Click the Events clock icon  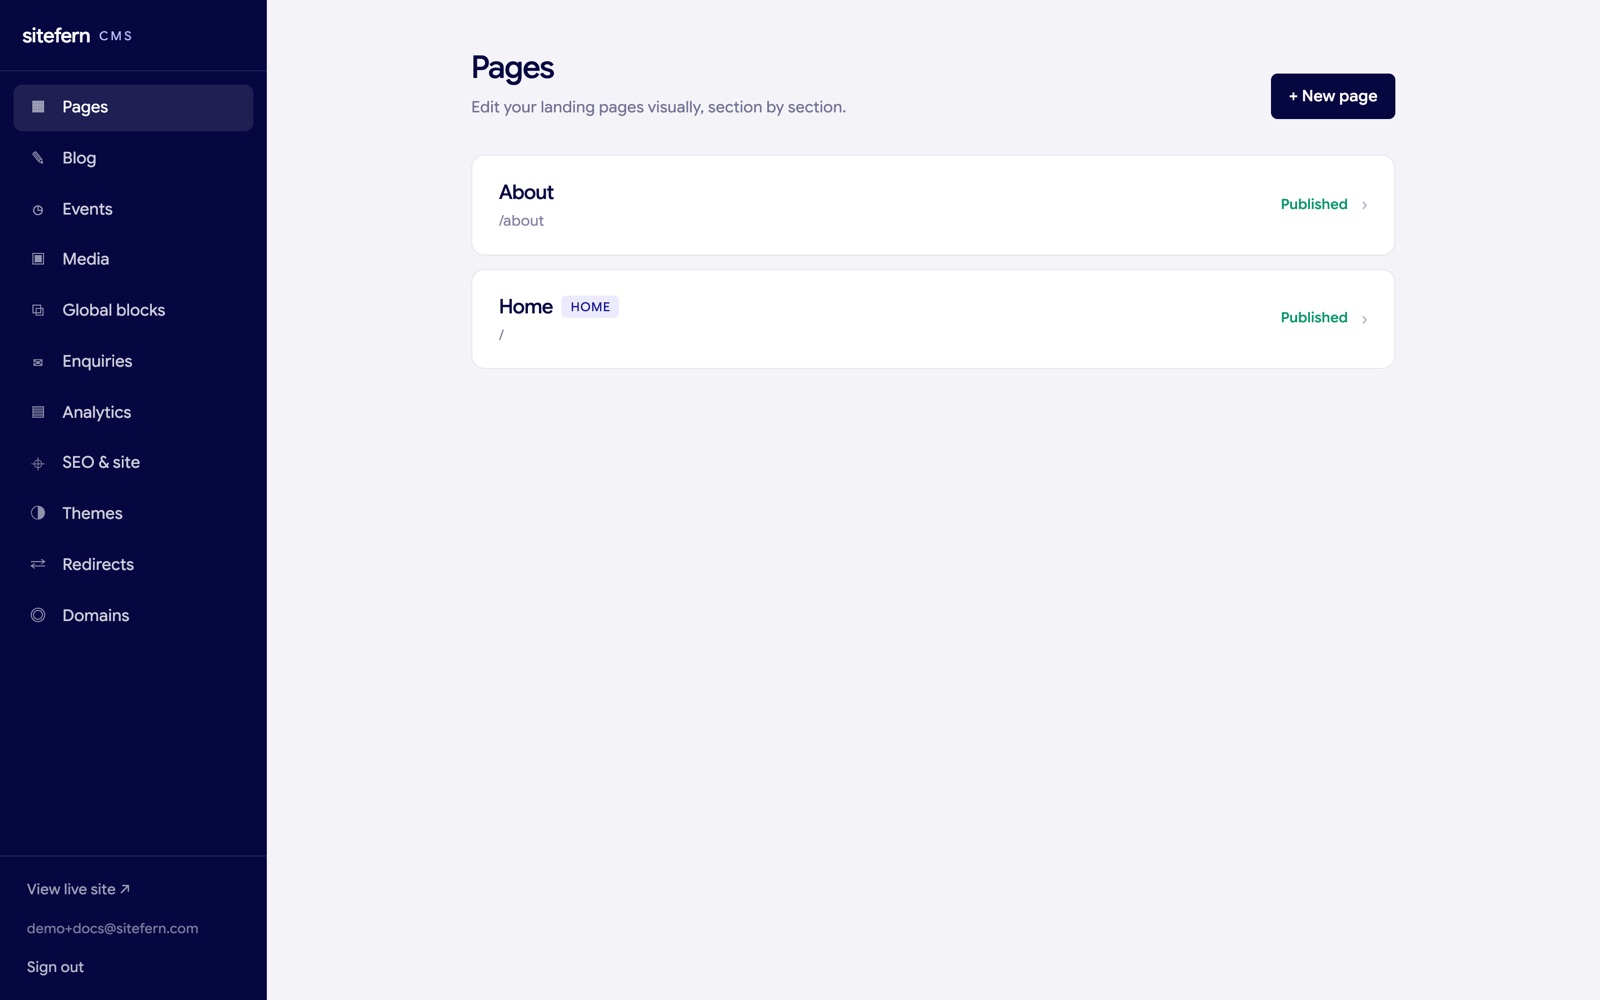tap(38, 210)
